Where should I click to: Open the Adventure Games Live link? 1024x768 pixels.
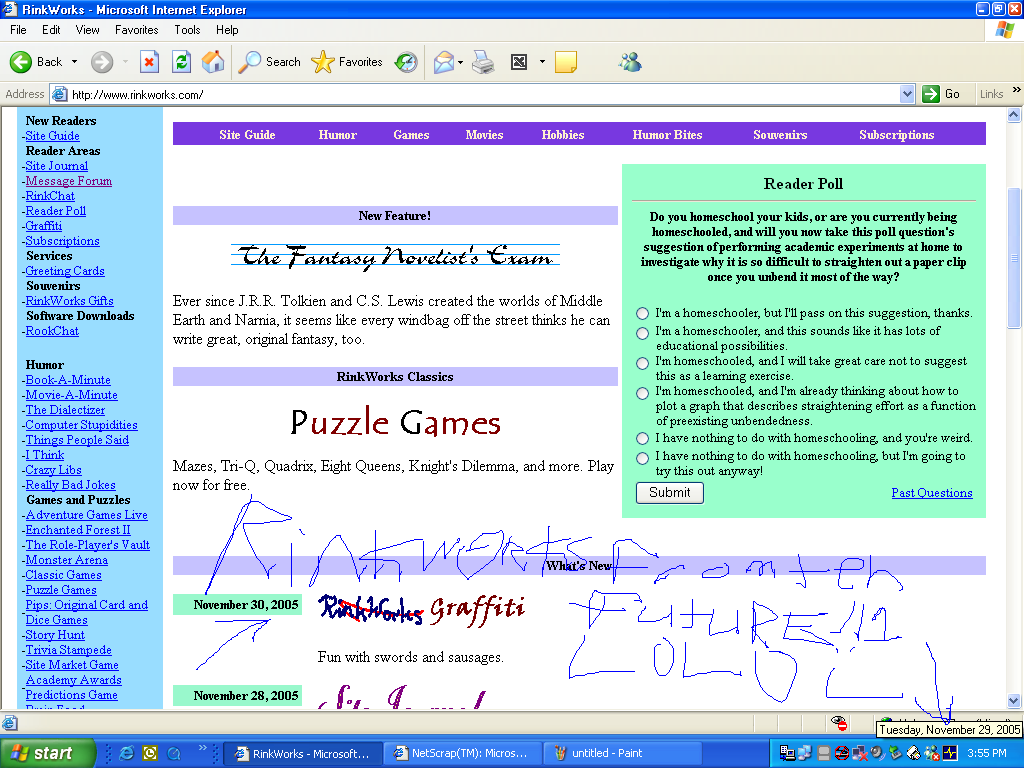click(x=87, y=515)
